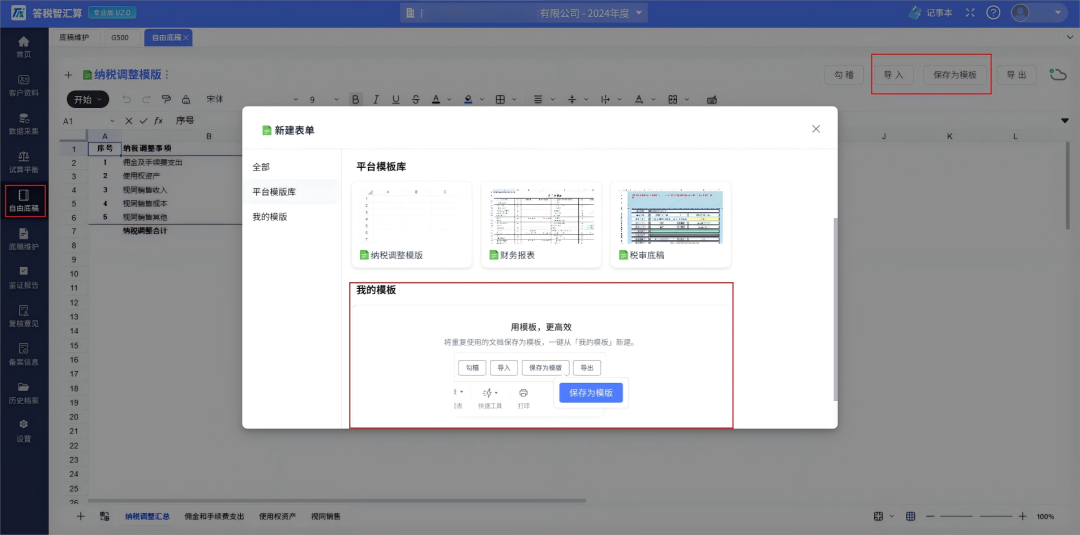Toggle underline formatting

coord(395,99)
